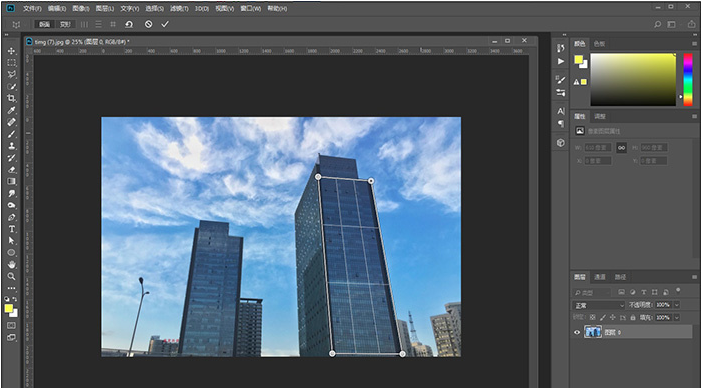
Task: Click the 图层 0 layer thumbnail
Action: tap(593, 332)
